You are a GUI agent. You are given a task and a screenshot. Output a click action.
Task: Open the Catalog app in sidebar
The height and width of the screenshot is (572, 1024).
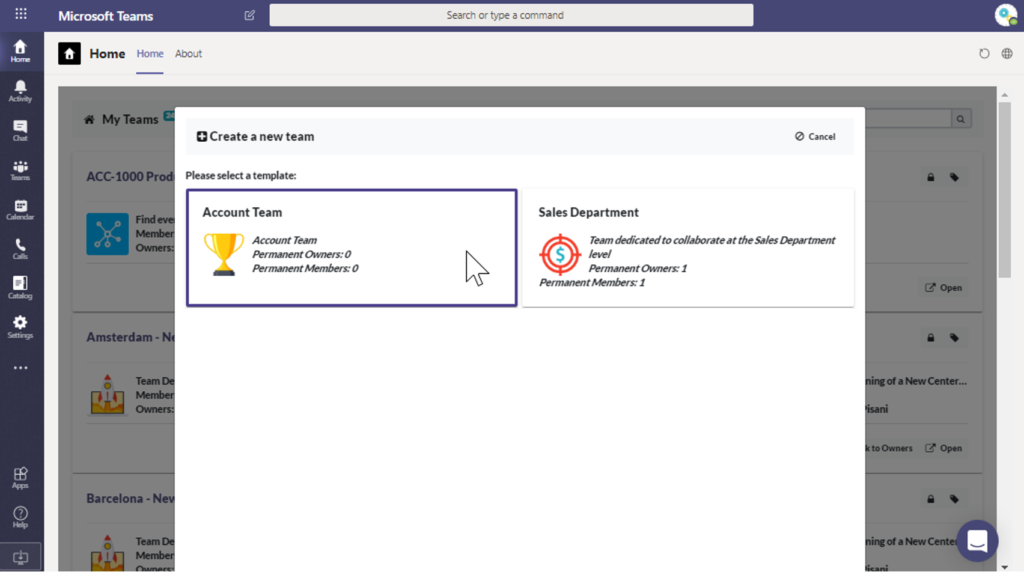[20, 288]
